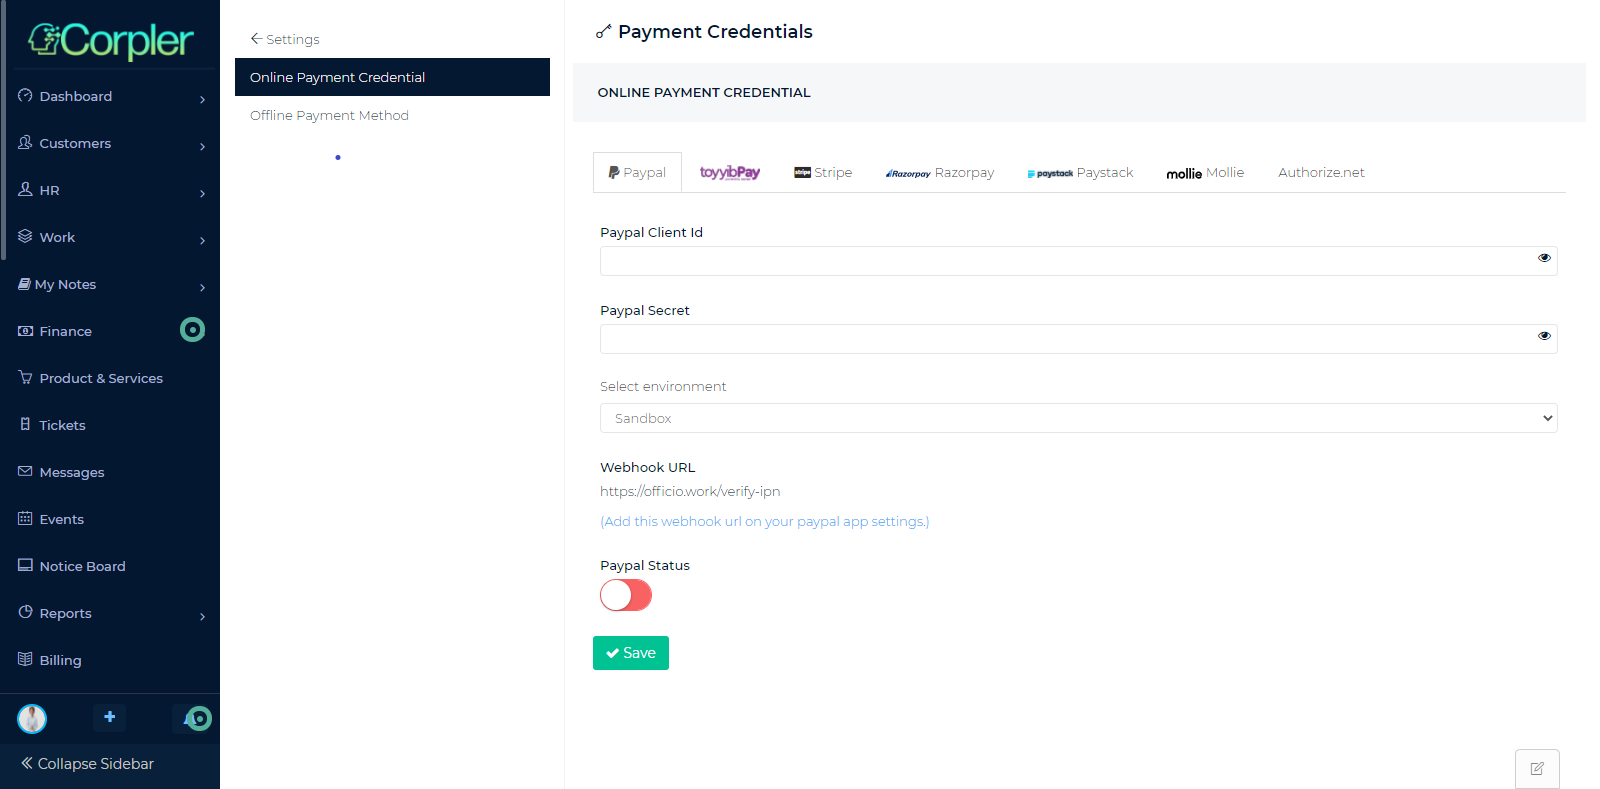The width and height of the screenshot is (1600, 789).
Task: Switch to the Stripe payment tab
Action: point(822,172)
